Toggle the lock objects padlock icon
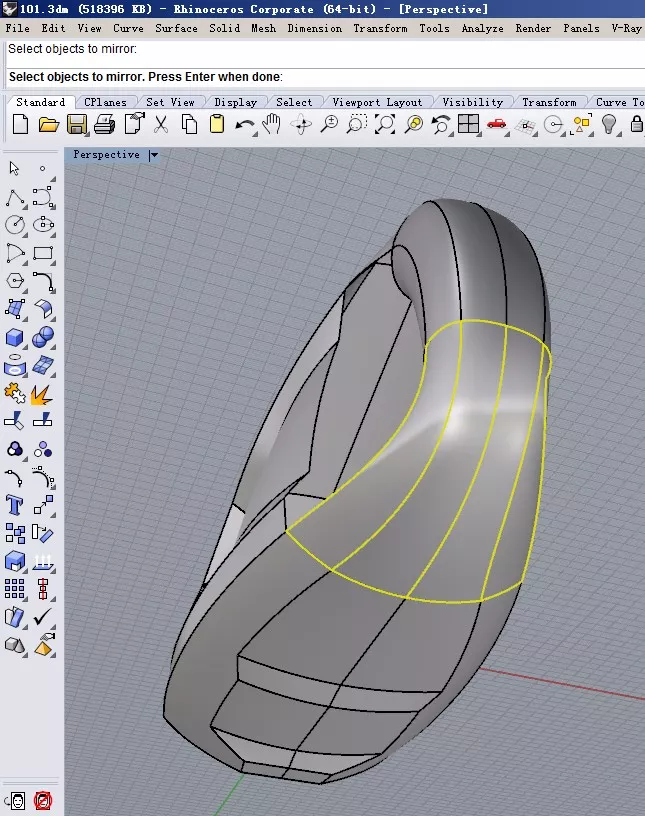Image resolution: width=645 pixels, height=816 pixels. [636, 125]
